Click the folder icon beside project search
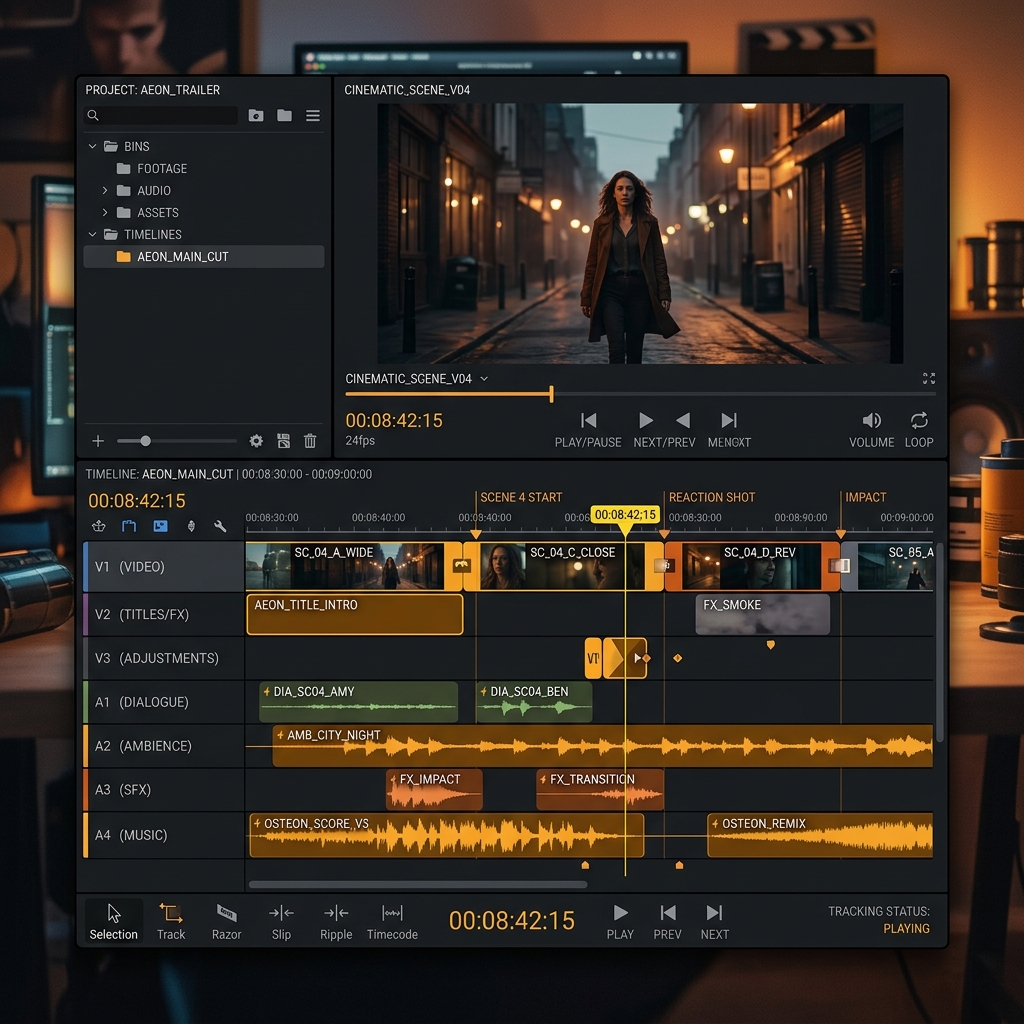The image size is (1024, 1024). pos(284,116)
